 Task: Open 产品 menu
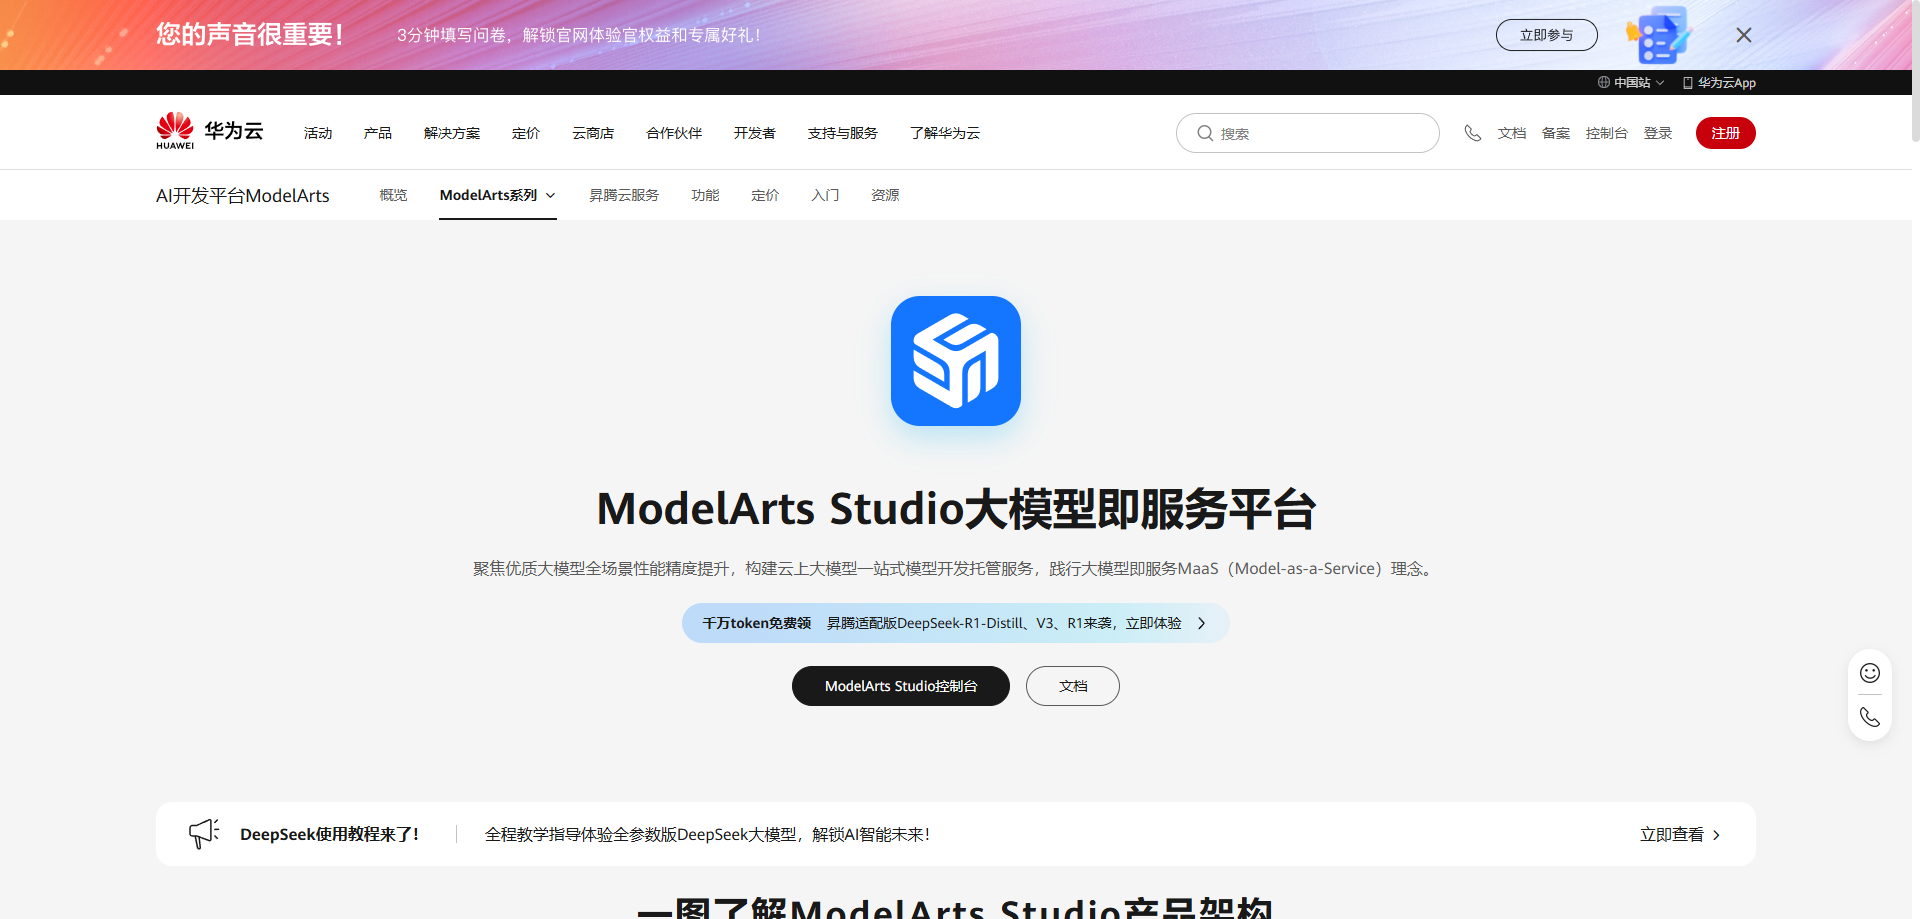tap(378, 133)
